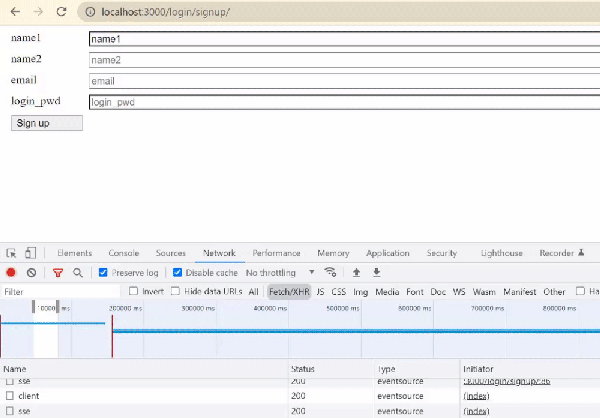Activate the inspect element picker icon
600x418 pixels.
[x=12, y=254]
